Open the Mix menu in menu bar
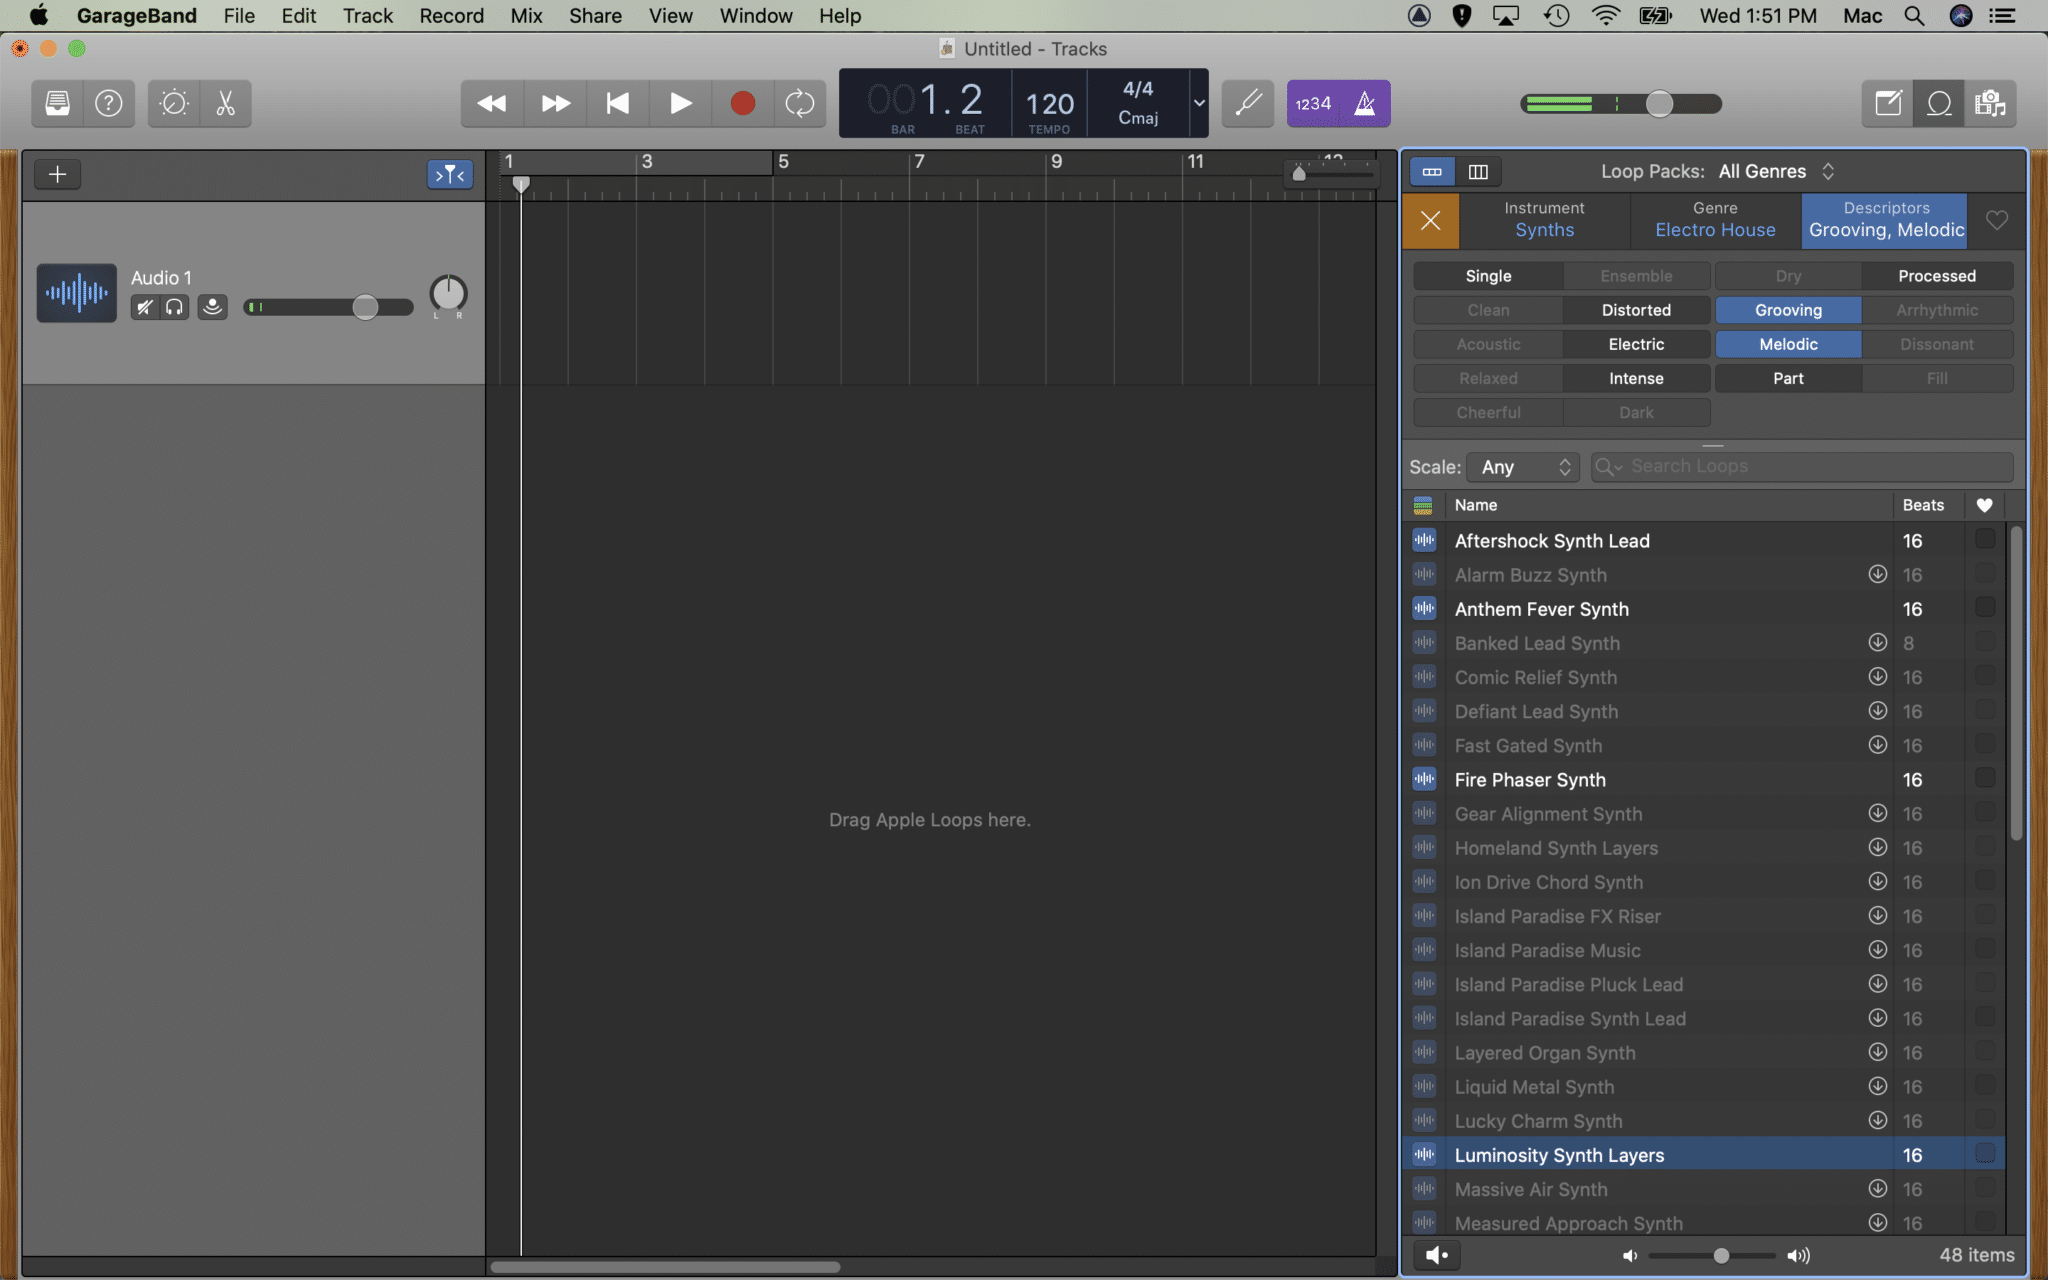This screenshot has height=1280, width=2048. point(526,16)
